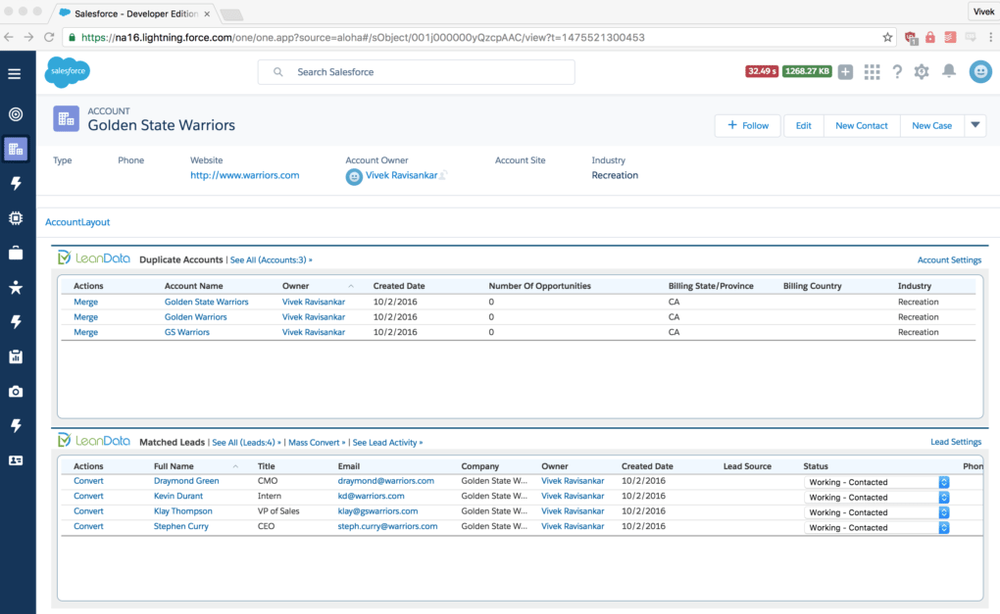Open the Chrome menu dots
Viewport: 1000px width, 614px height.
tap(990, 37)
